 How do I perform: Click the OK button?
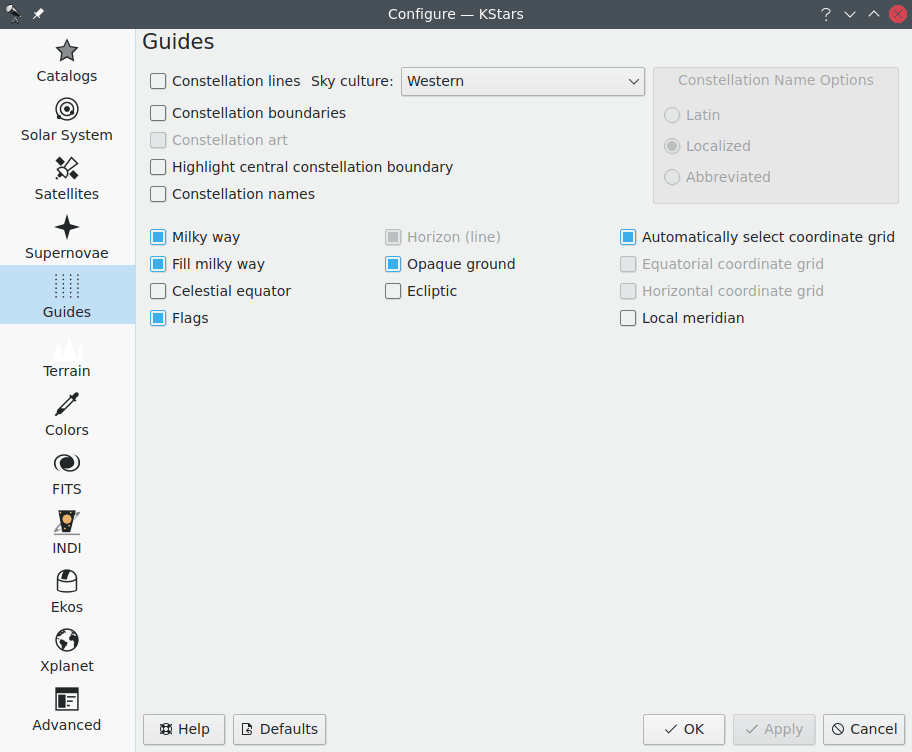point(683,729)
